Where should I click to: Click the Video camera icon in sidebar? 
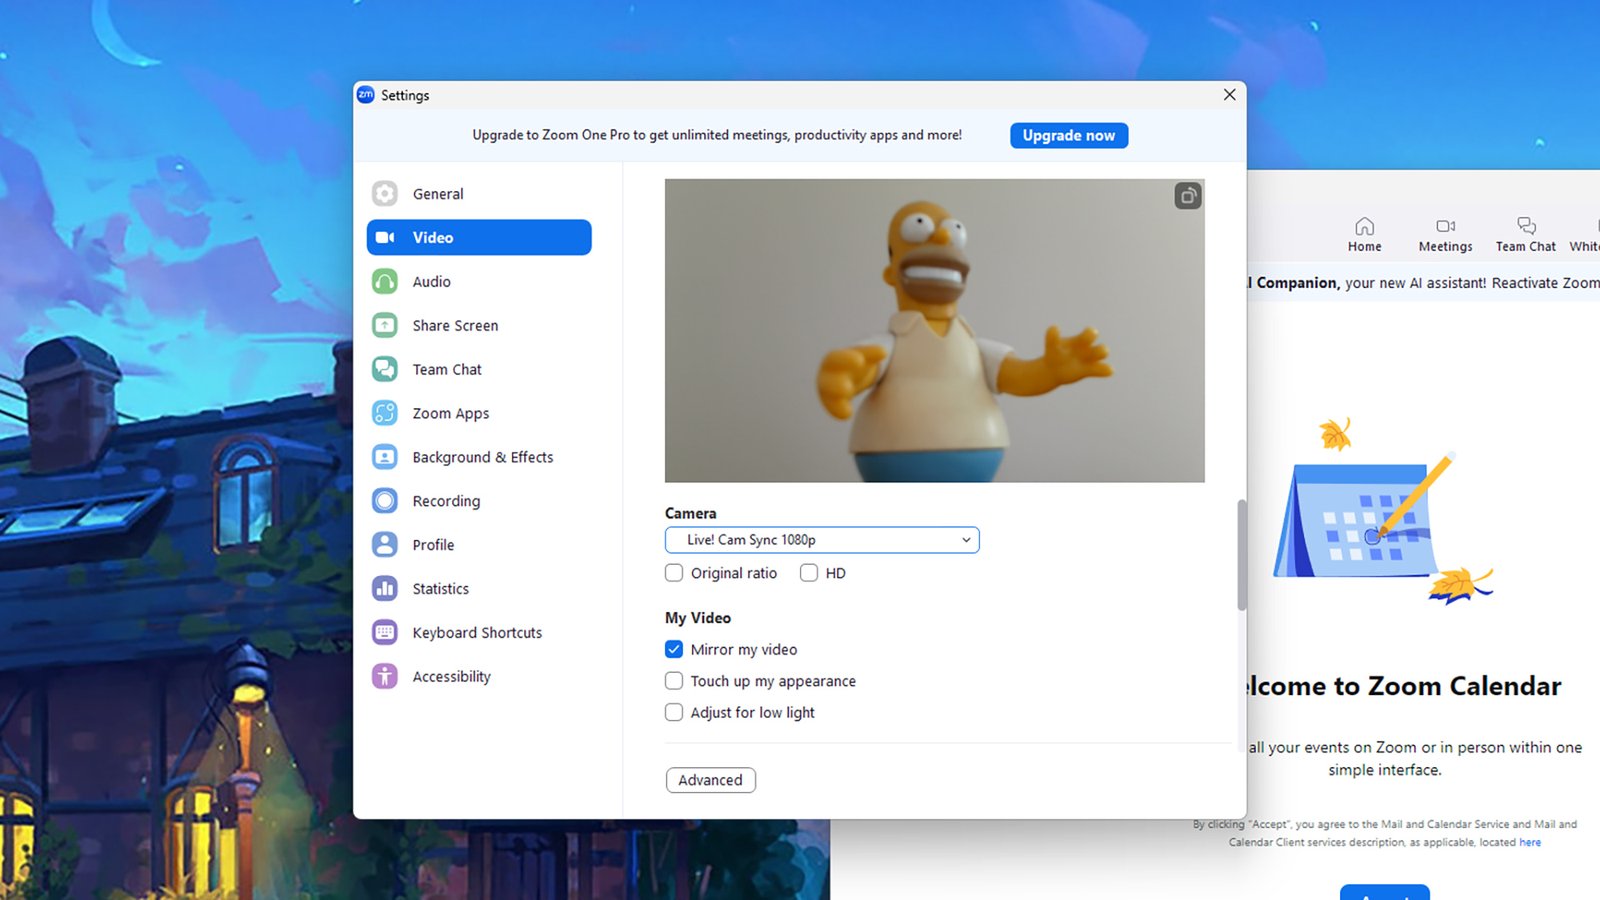coord(385,238)
